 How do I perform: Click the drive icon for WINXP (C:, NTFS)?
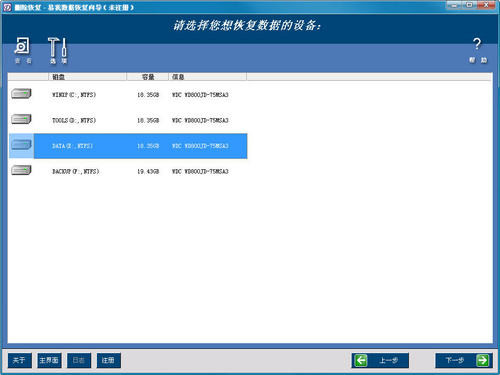21,94
